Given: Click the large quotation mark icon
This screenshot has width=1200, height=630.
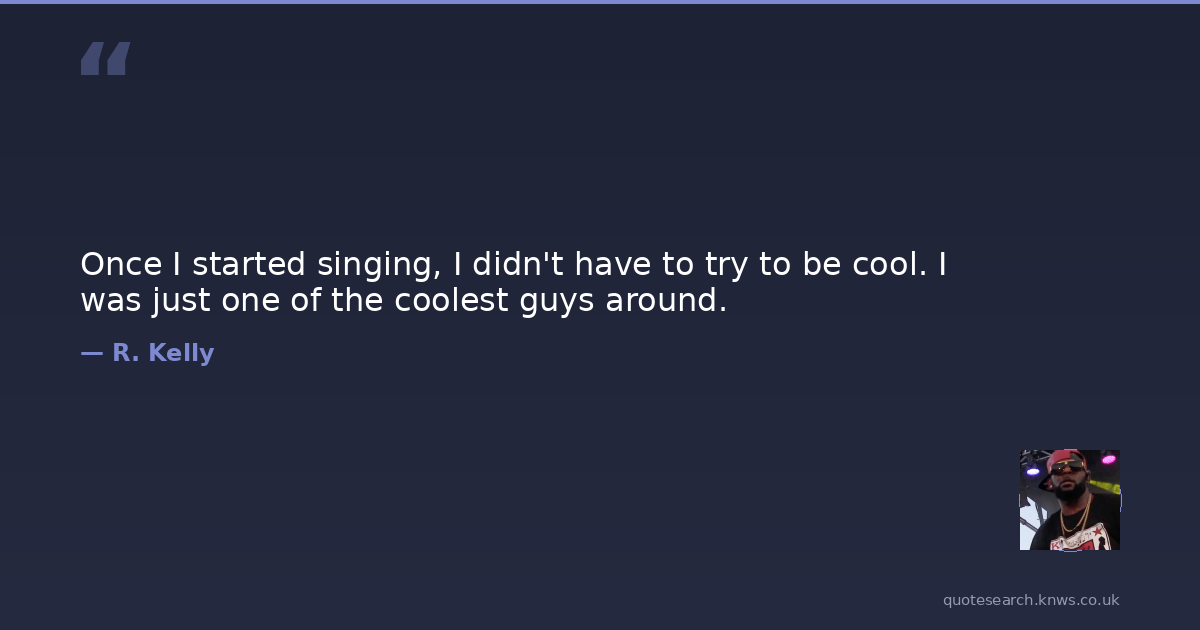Looking at the screenshot, I should (105, 59).
